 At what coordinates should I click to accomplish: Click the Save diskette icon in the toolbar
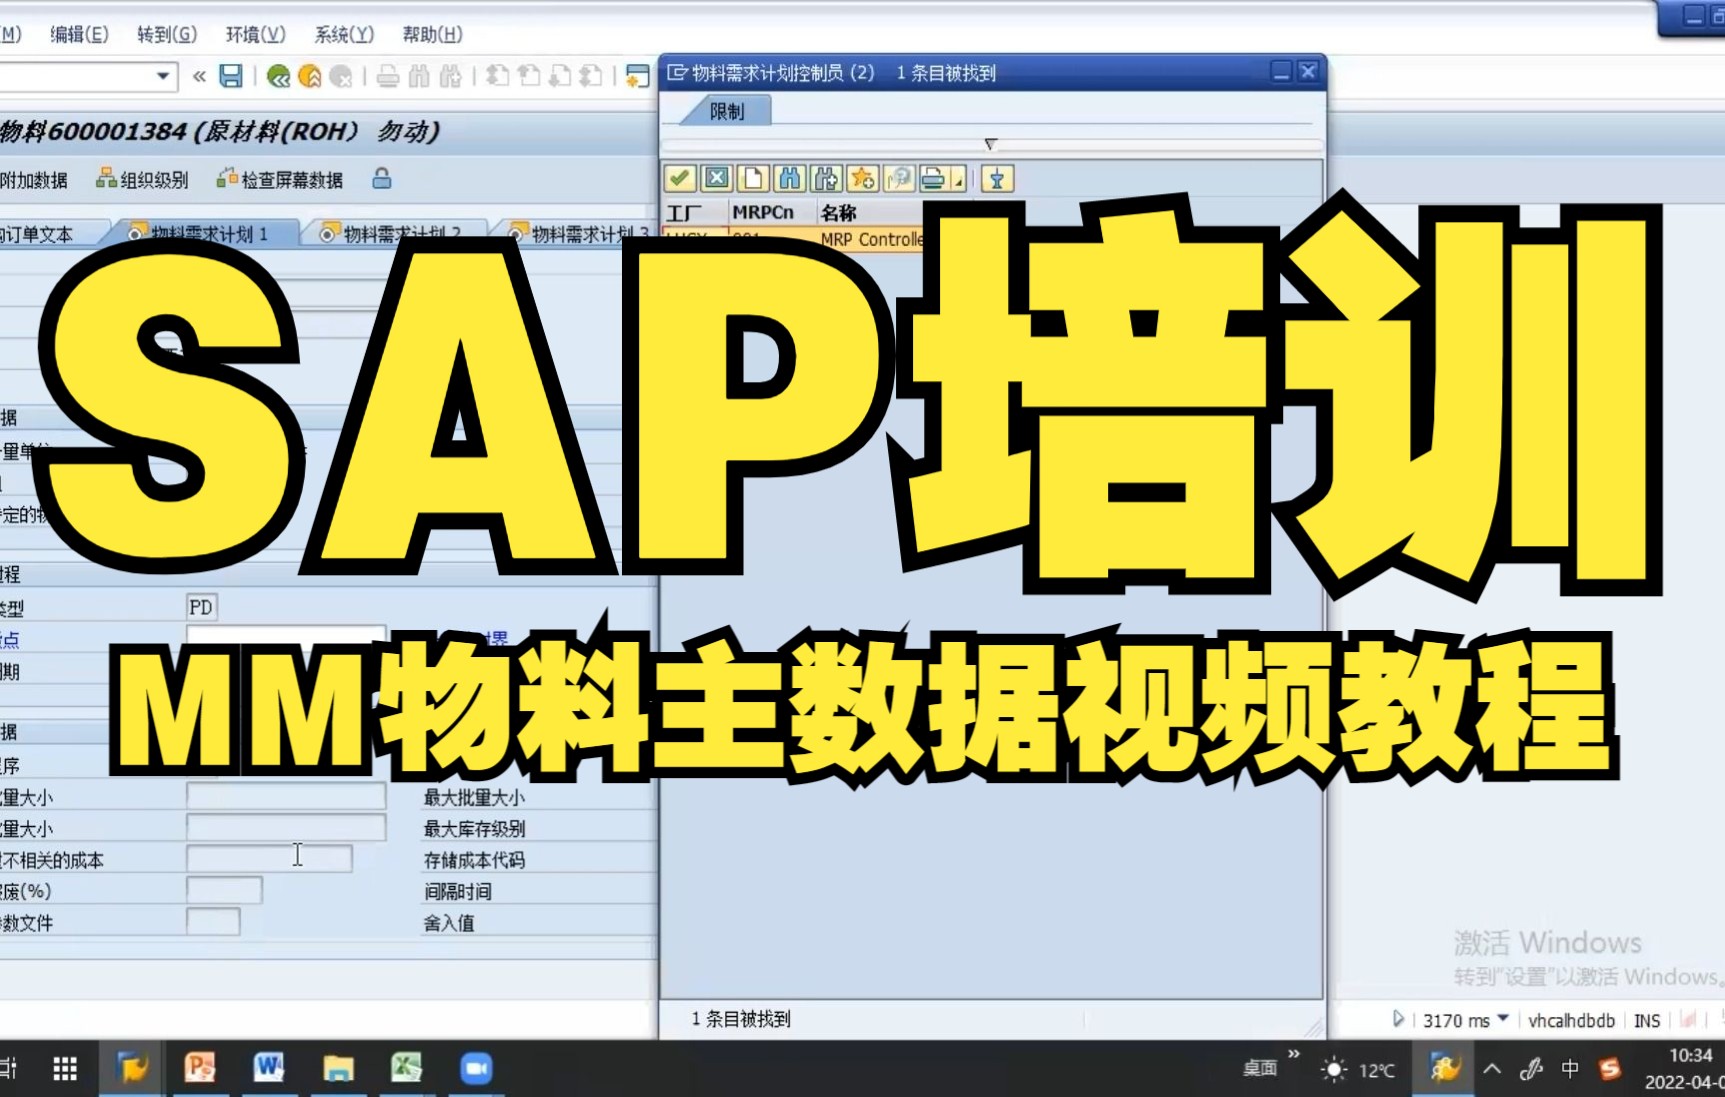[231, 76]
